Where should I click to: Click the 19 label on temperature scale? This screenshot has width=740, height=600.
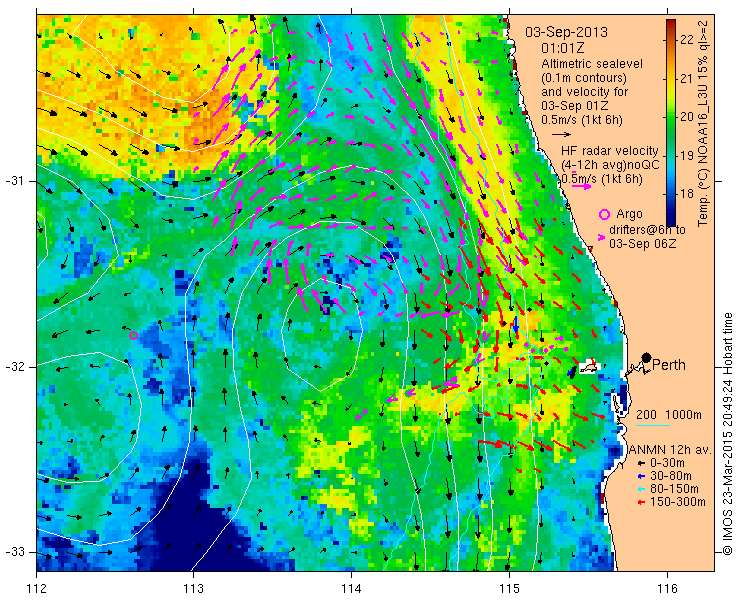pyautogui.click(x=688, y=156)
